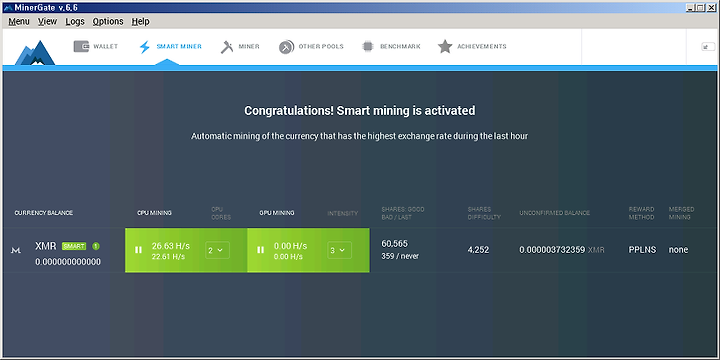Image resolution: width=720 pixels, height=360 pixels.
Task: Open the Options menu
Action: tap(108, 22)
